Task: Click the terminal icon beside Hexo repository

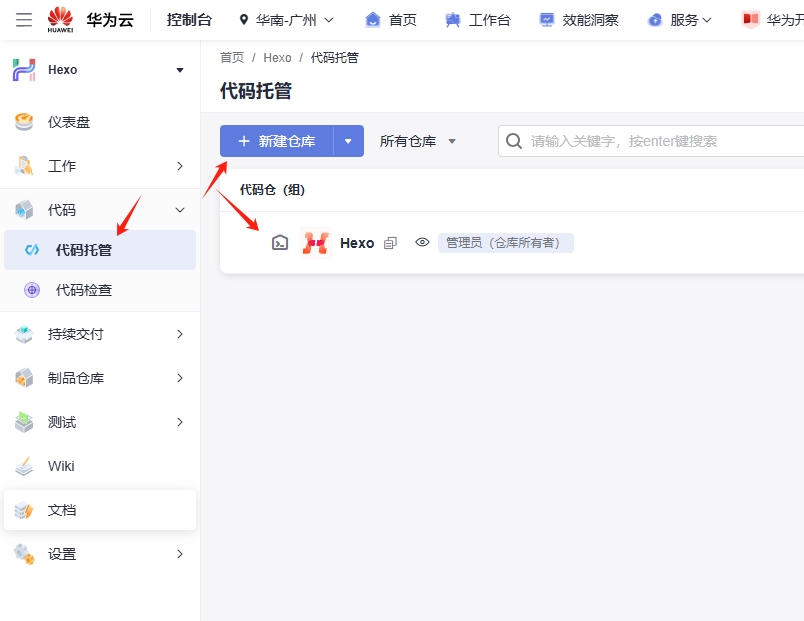Action: (x=280, y=242)
